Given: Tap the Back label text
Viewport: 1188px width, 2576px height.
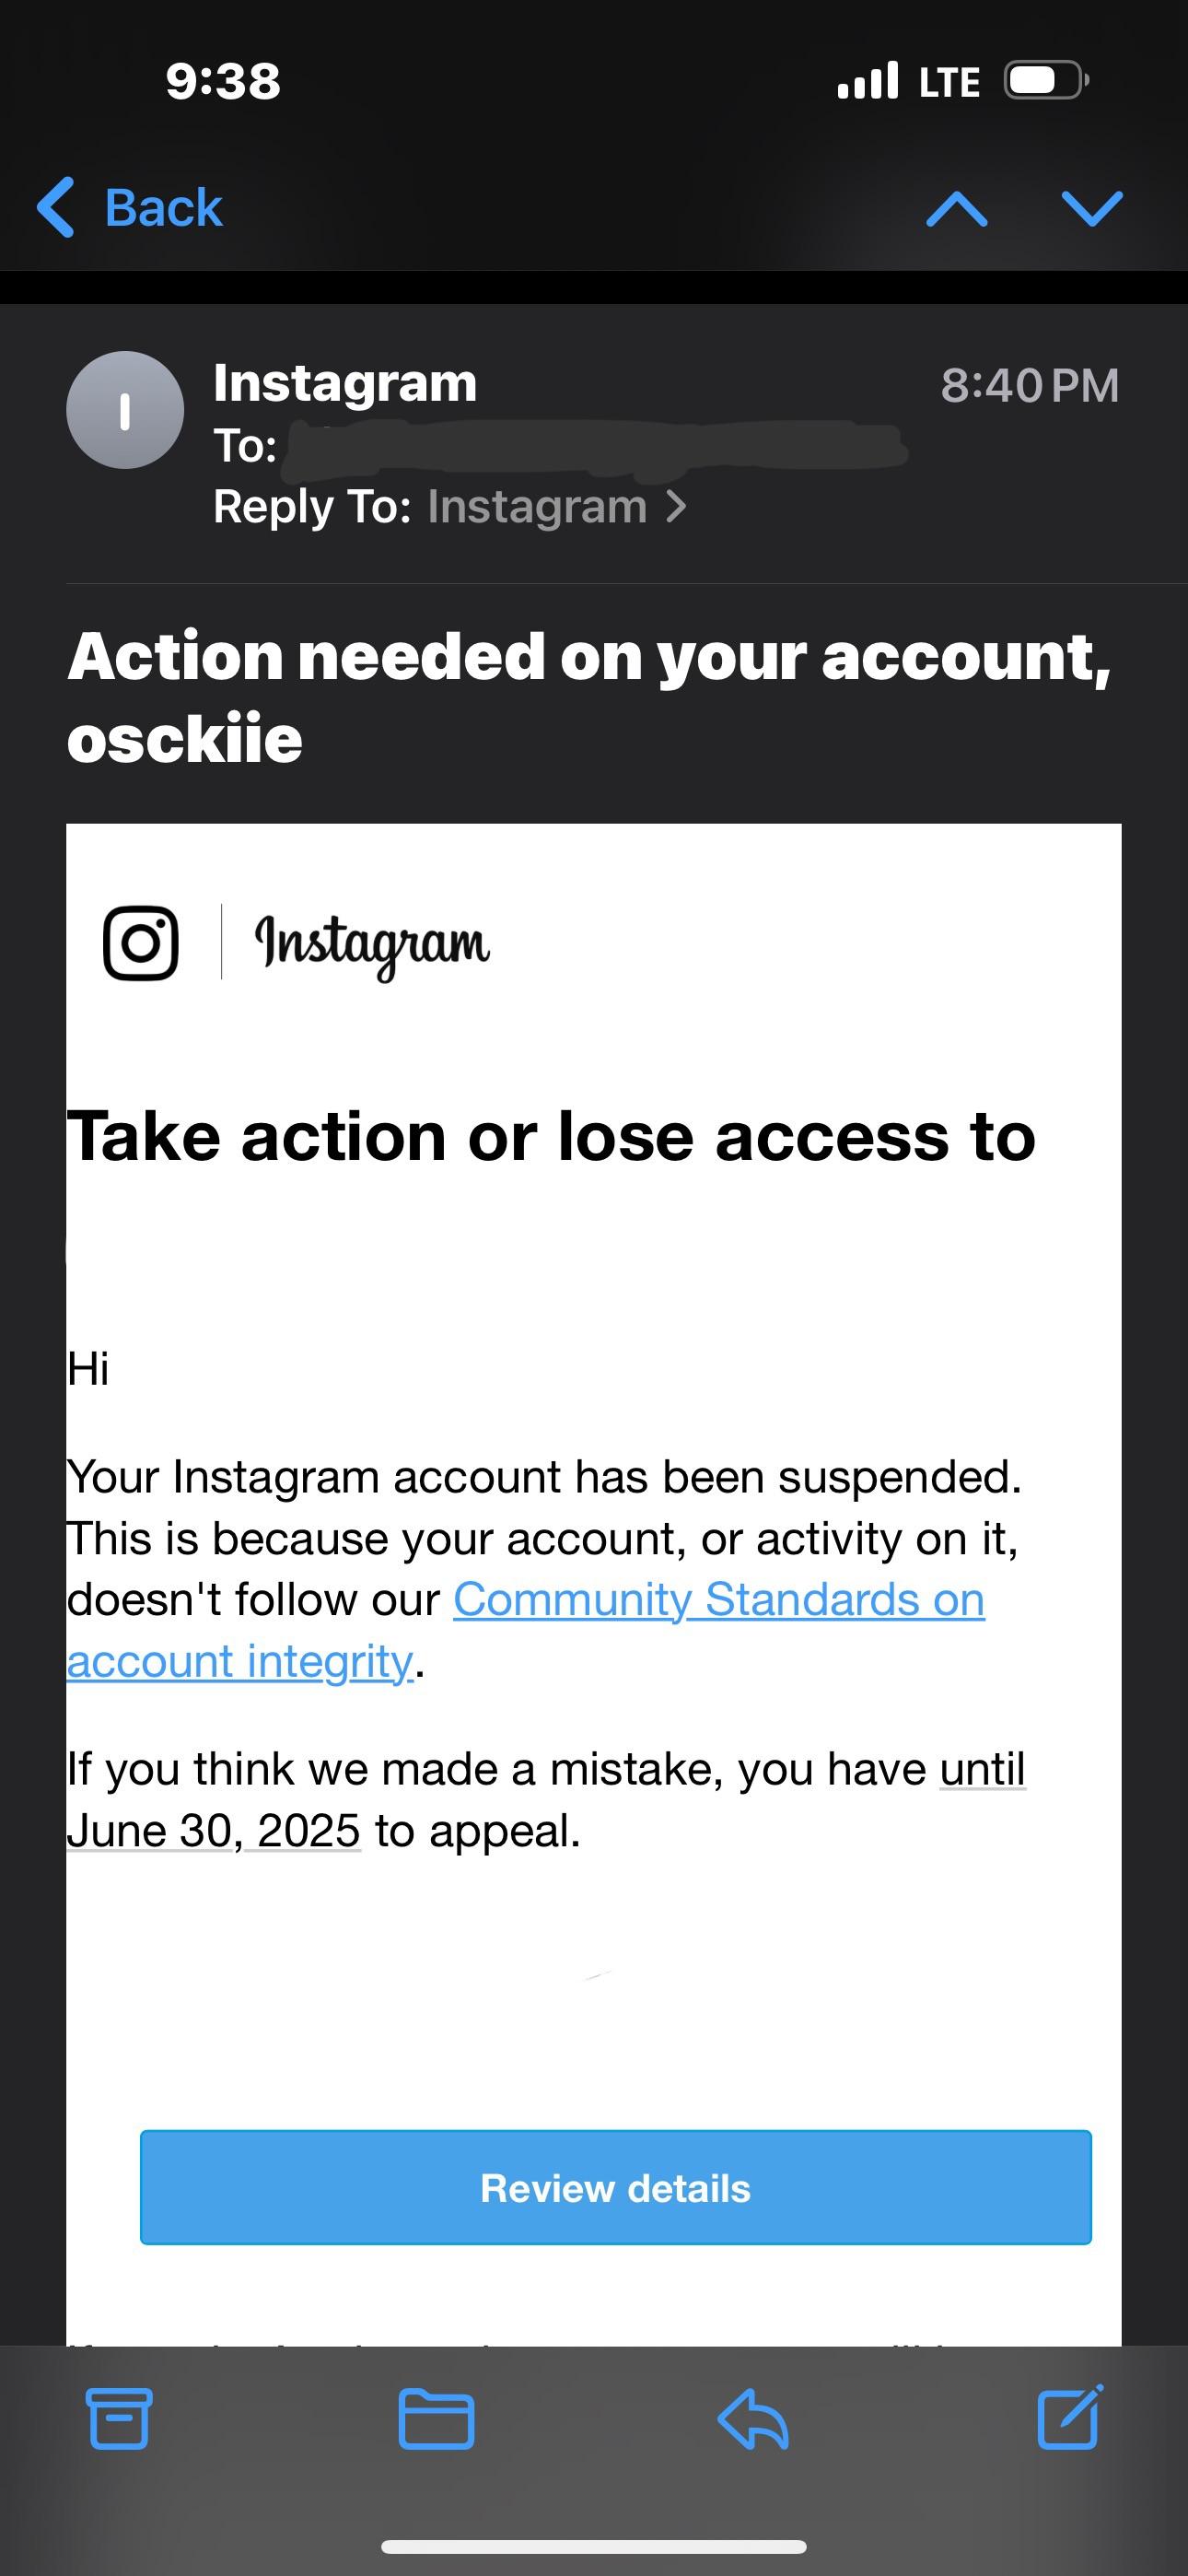Looking at the screenshot, I should [163, 208].
